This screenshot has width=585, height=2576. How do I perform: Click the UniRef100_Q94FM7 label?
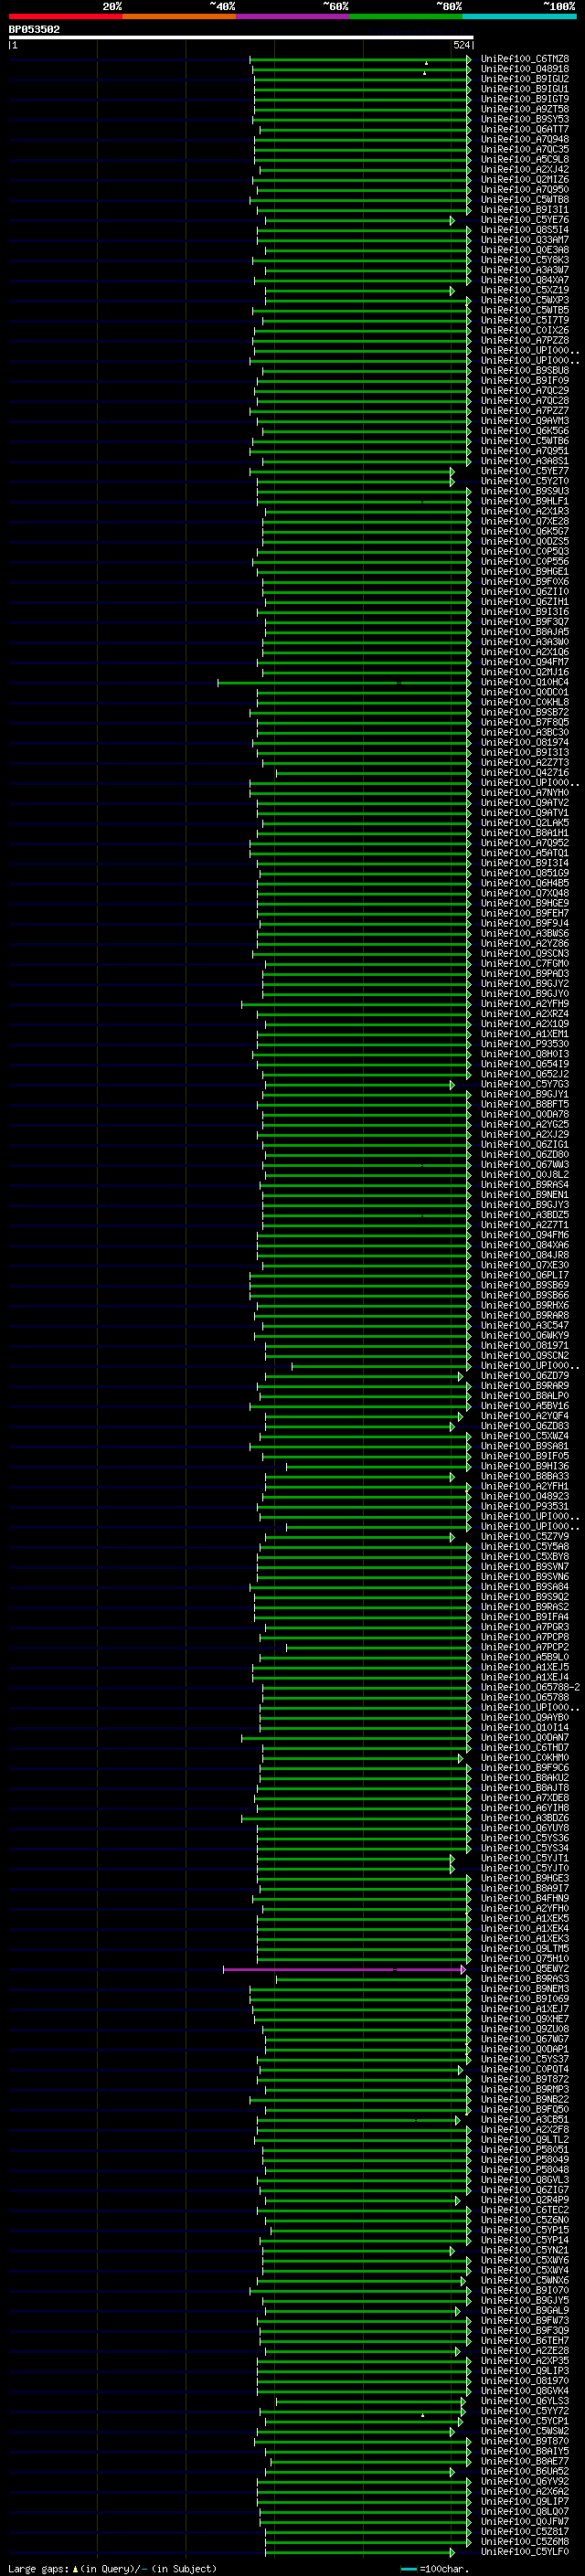coord(525,662)
